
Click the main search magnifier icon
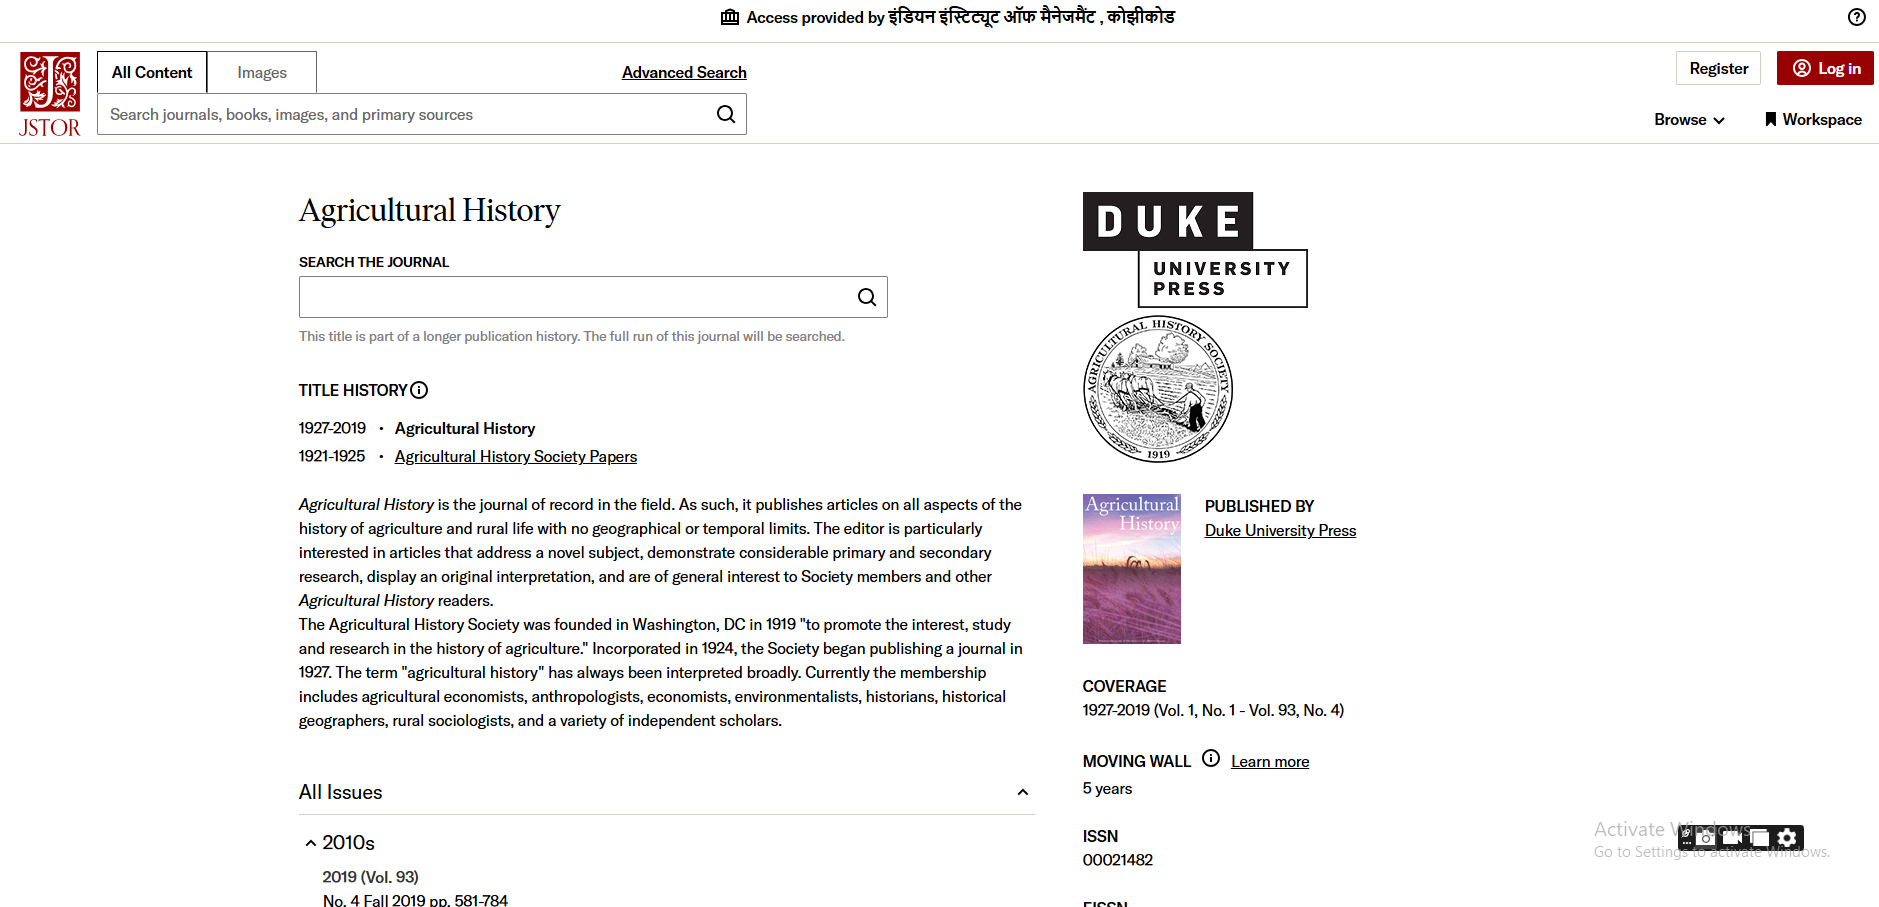[x=726, y=114]
